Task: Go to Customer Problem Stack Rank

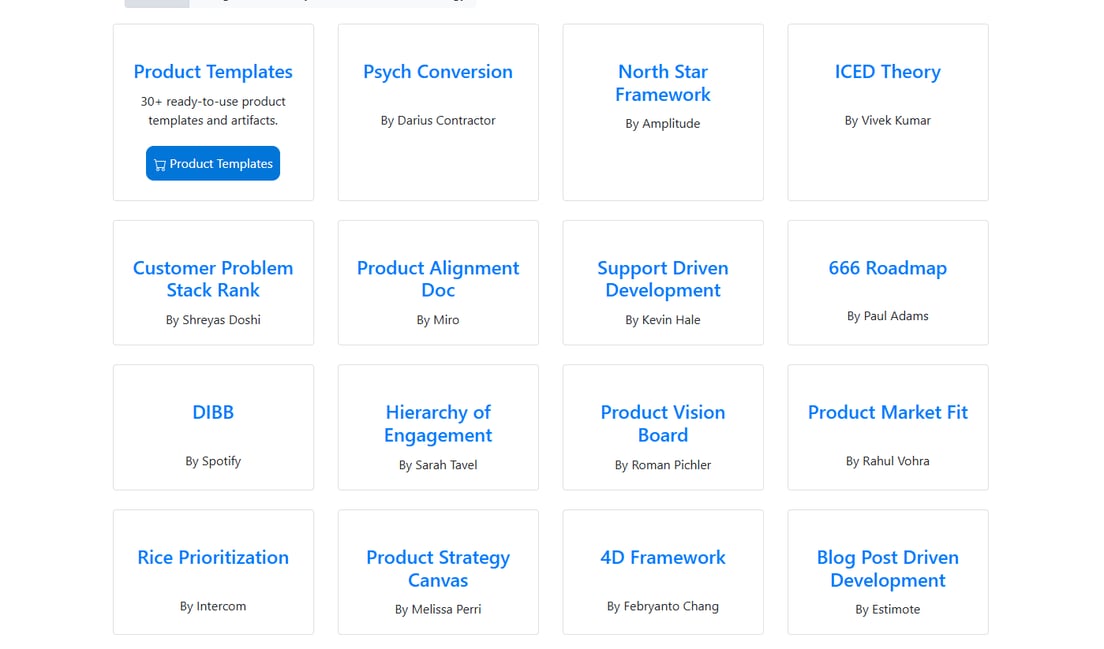Action: click(213, 279)
